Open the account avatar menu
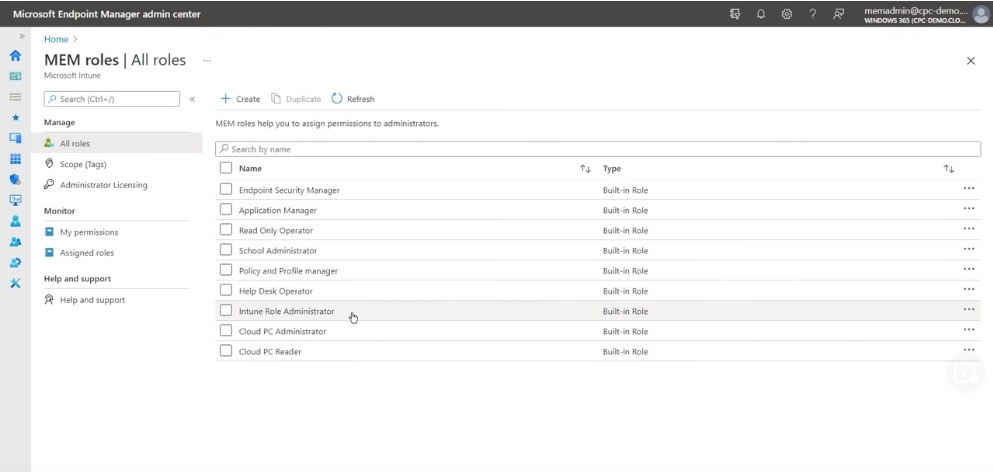Image resolution: width=993 pixels, height=472 pixels. pos(981,15)
